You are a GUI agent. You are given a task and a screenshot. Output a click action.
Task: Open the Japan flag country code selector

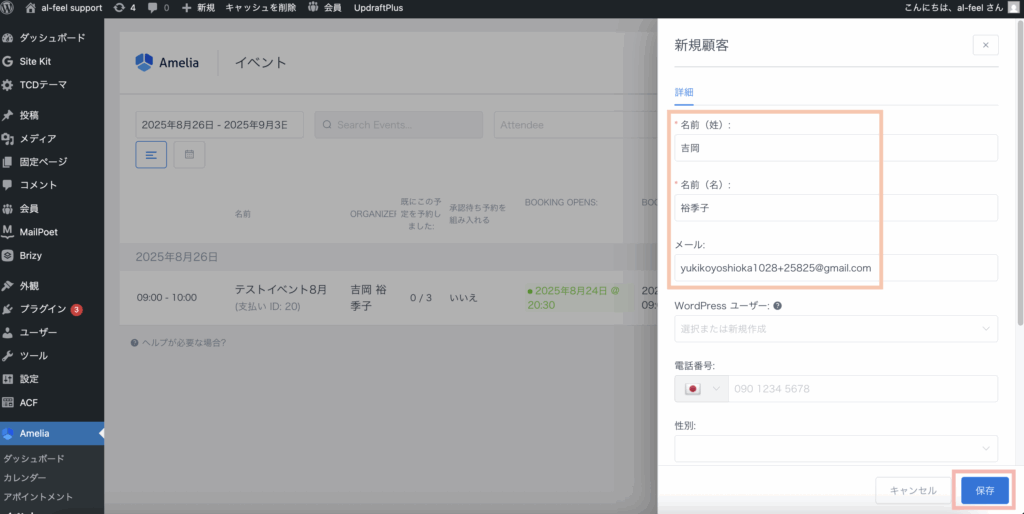pyautogui.click(x=701, y=388)
